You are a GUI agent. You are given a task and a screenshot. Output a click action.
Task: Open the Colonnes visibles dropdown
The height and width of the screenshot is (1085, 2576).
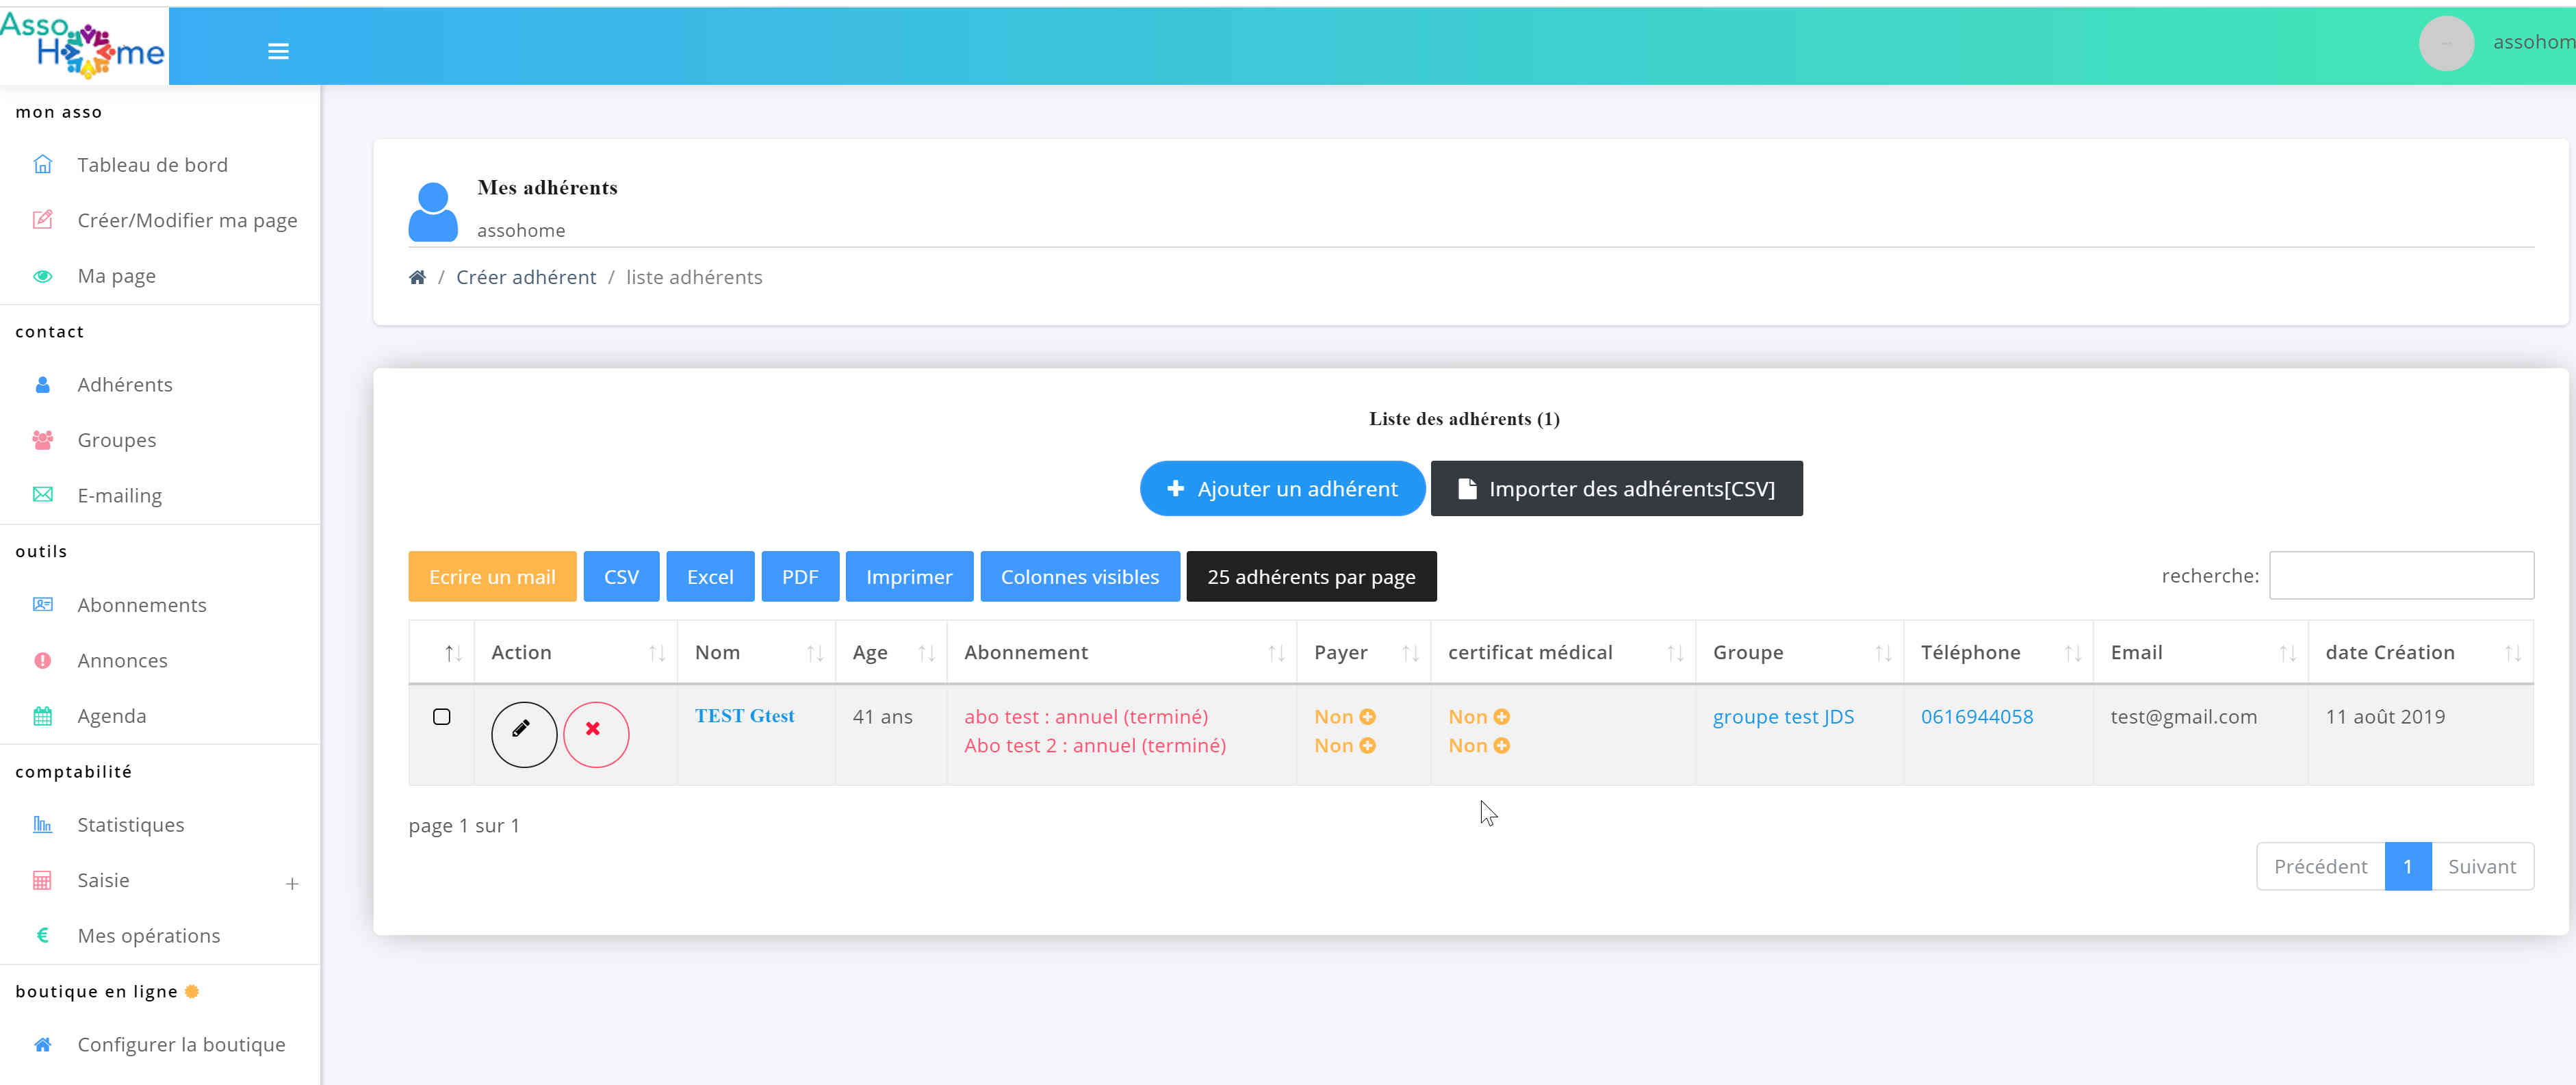[x=1080, y=577]
